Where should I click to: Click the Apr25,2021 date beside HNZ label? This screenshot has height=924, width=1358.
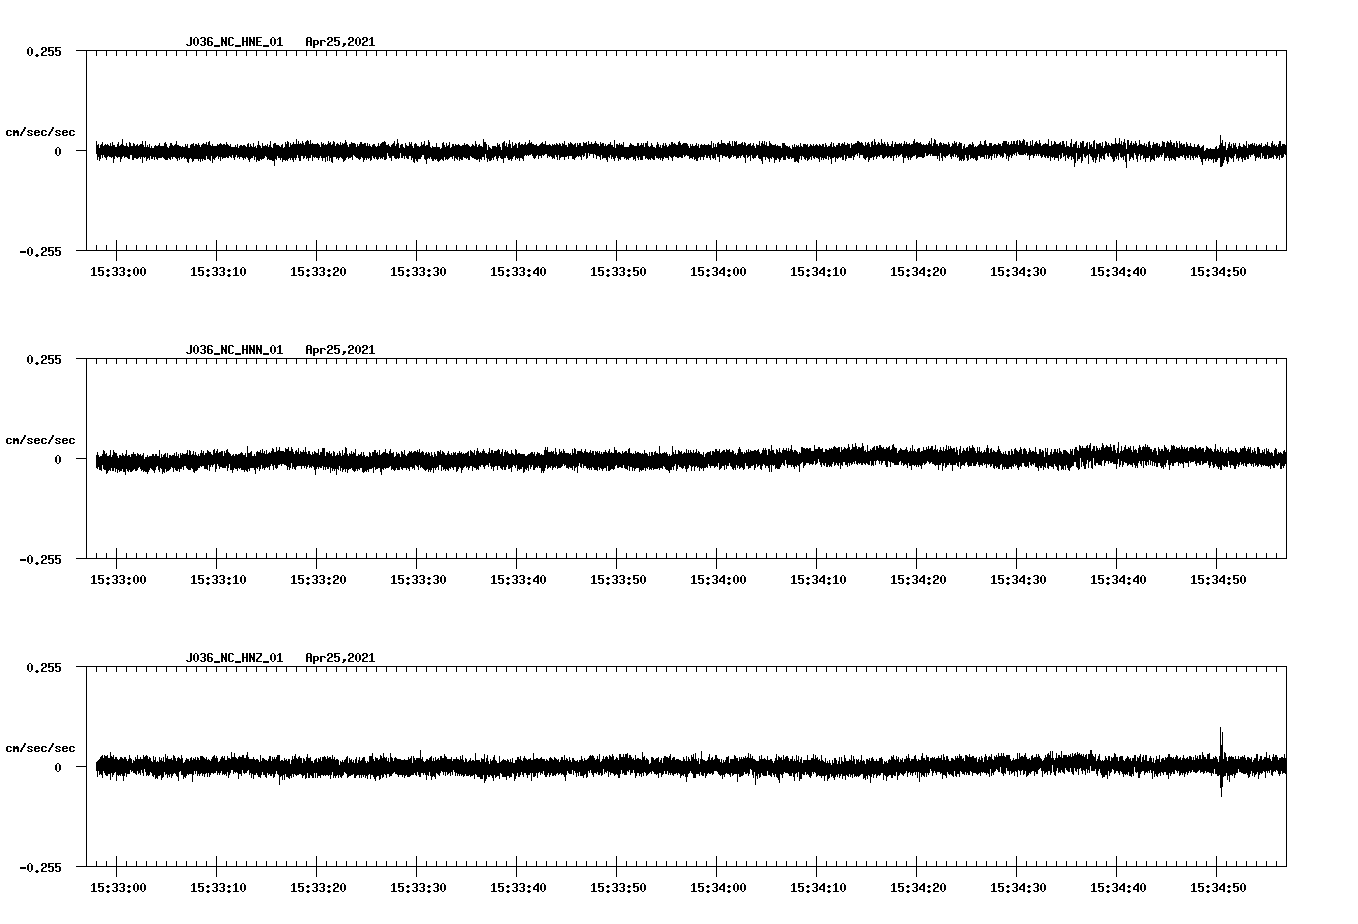pyautogui.click(x=340, y=658)
